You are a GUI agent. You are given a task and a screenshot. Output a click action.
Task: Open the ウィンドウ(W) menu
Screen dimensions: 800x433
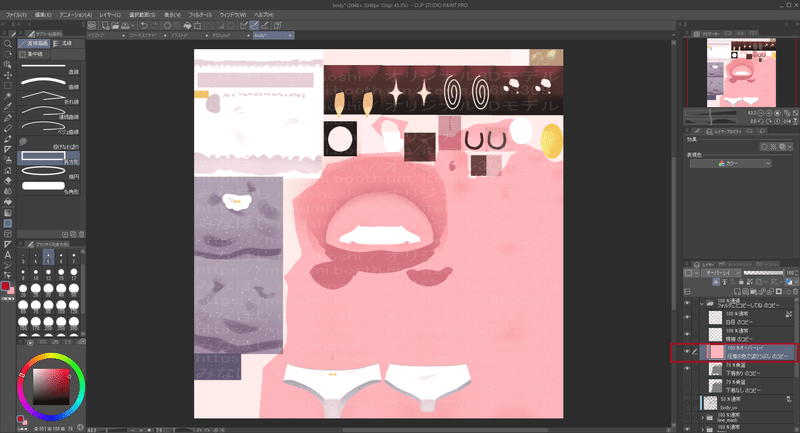pos(233,15)
